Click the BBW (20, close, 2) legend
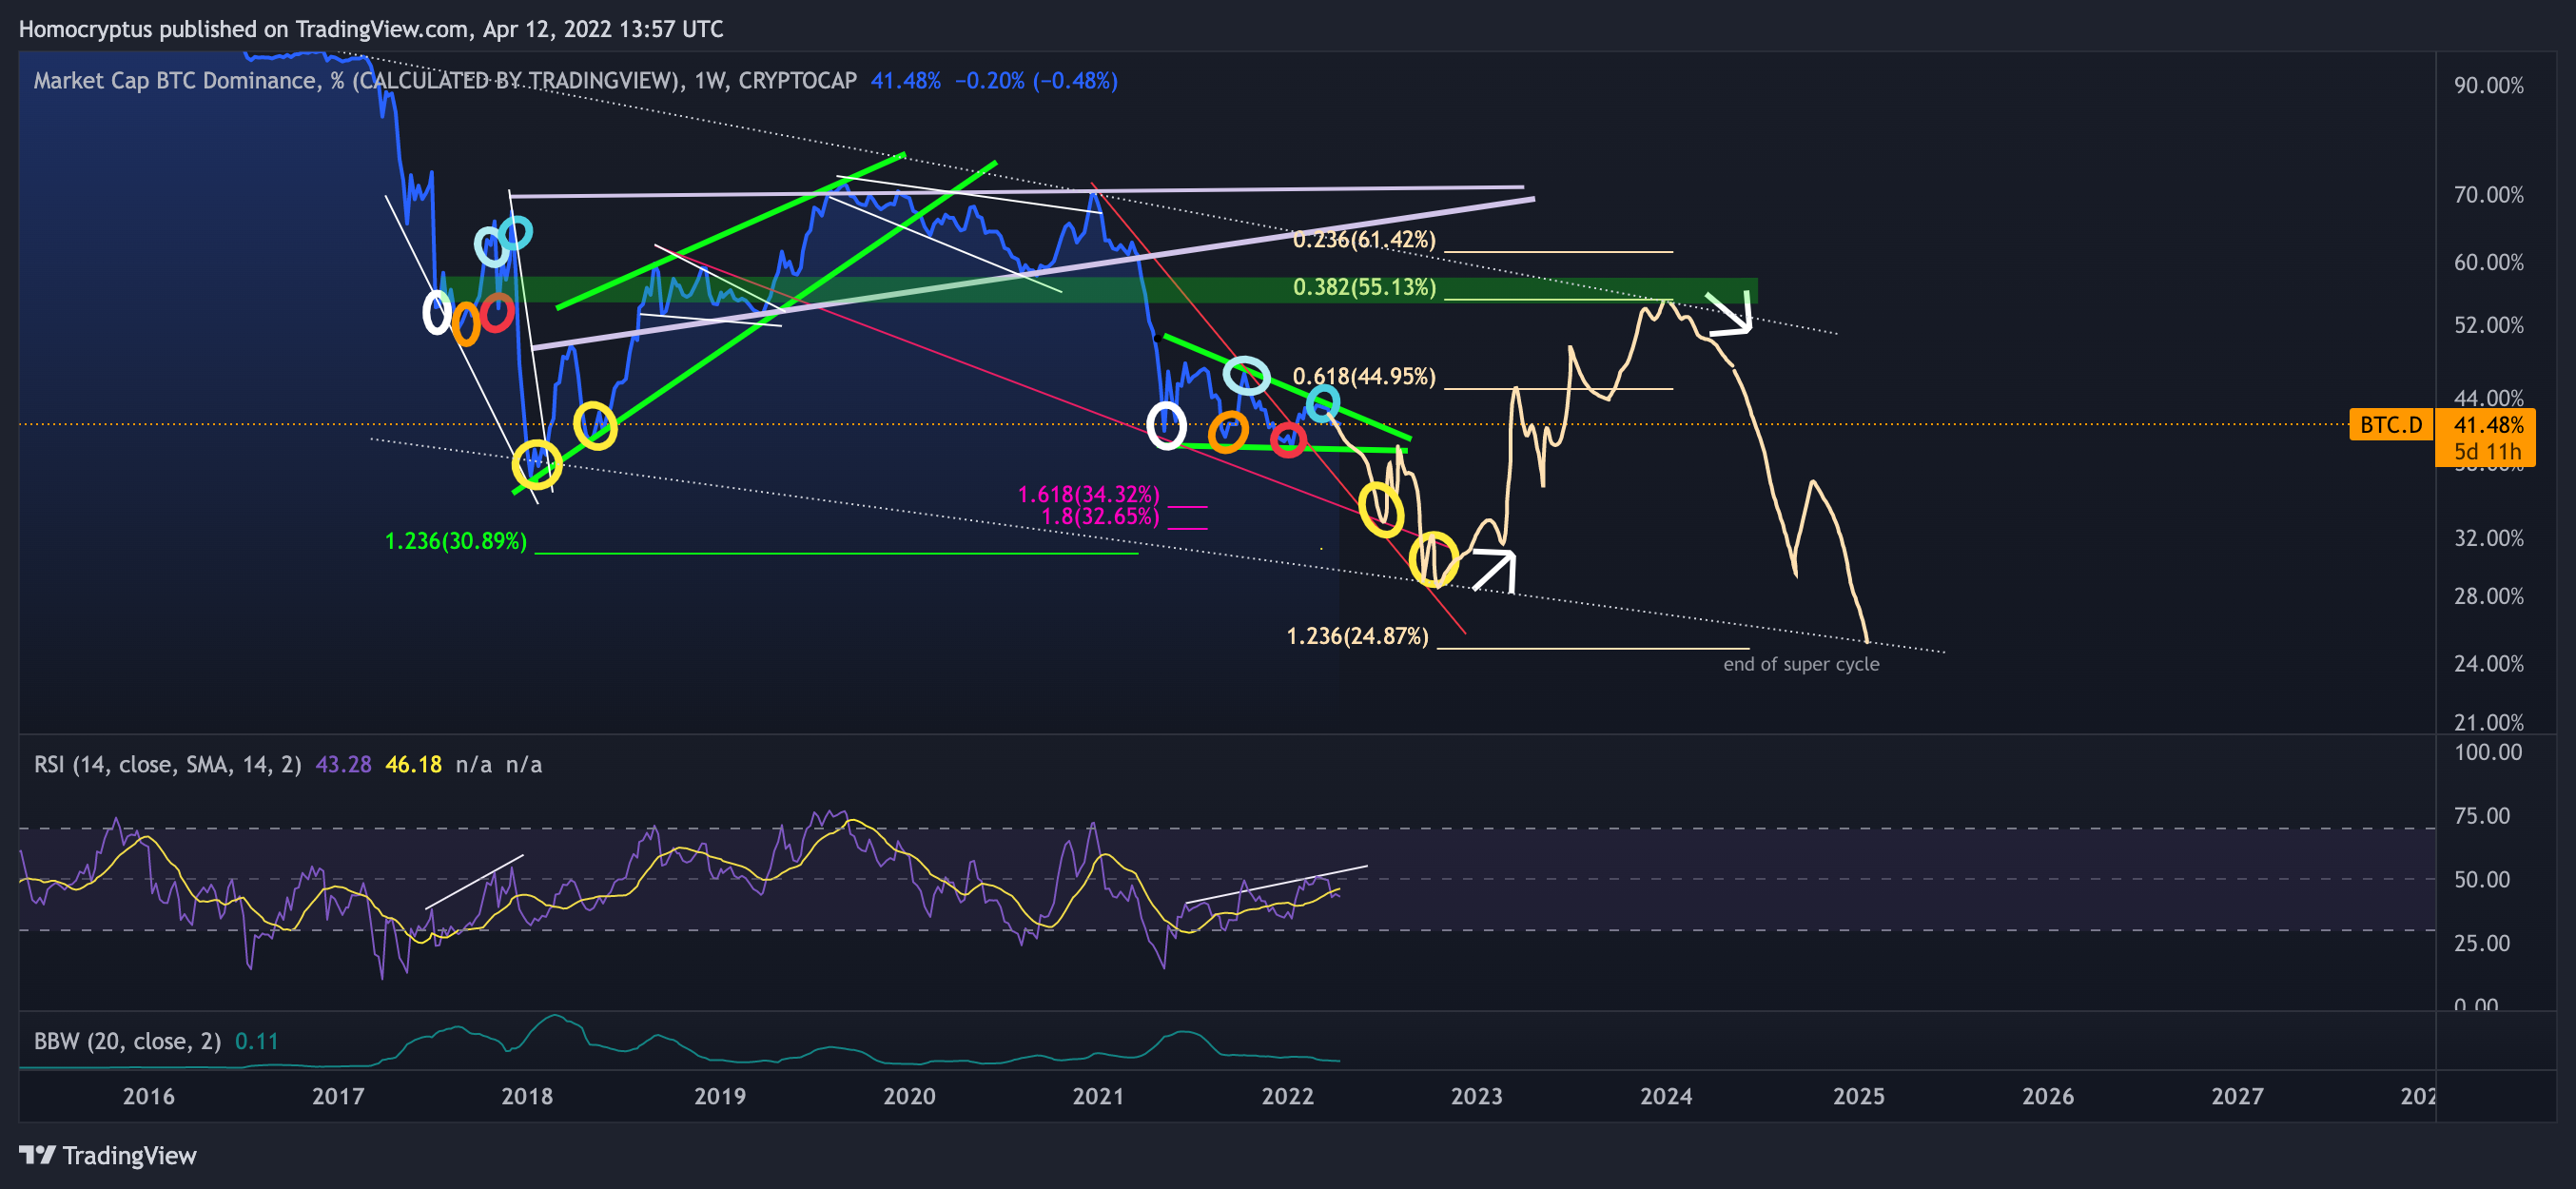This screenshot has width=2576, height=1189. coord(127,1041)
